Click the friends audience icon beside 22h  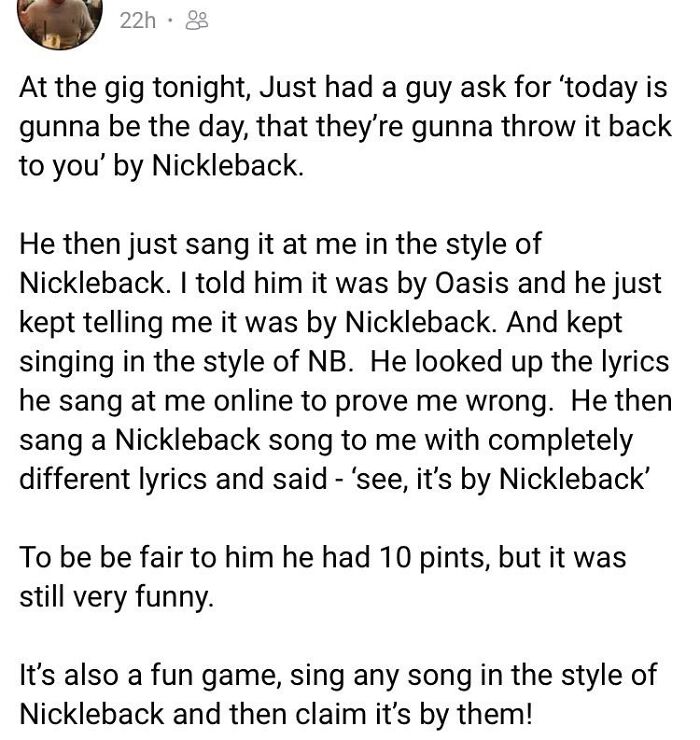(197, 20)
